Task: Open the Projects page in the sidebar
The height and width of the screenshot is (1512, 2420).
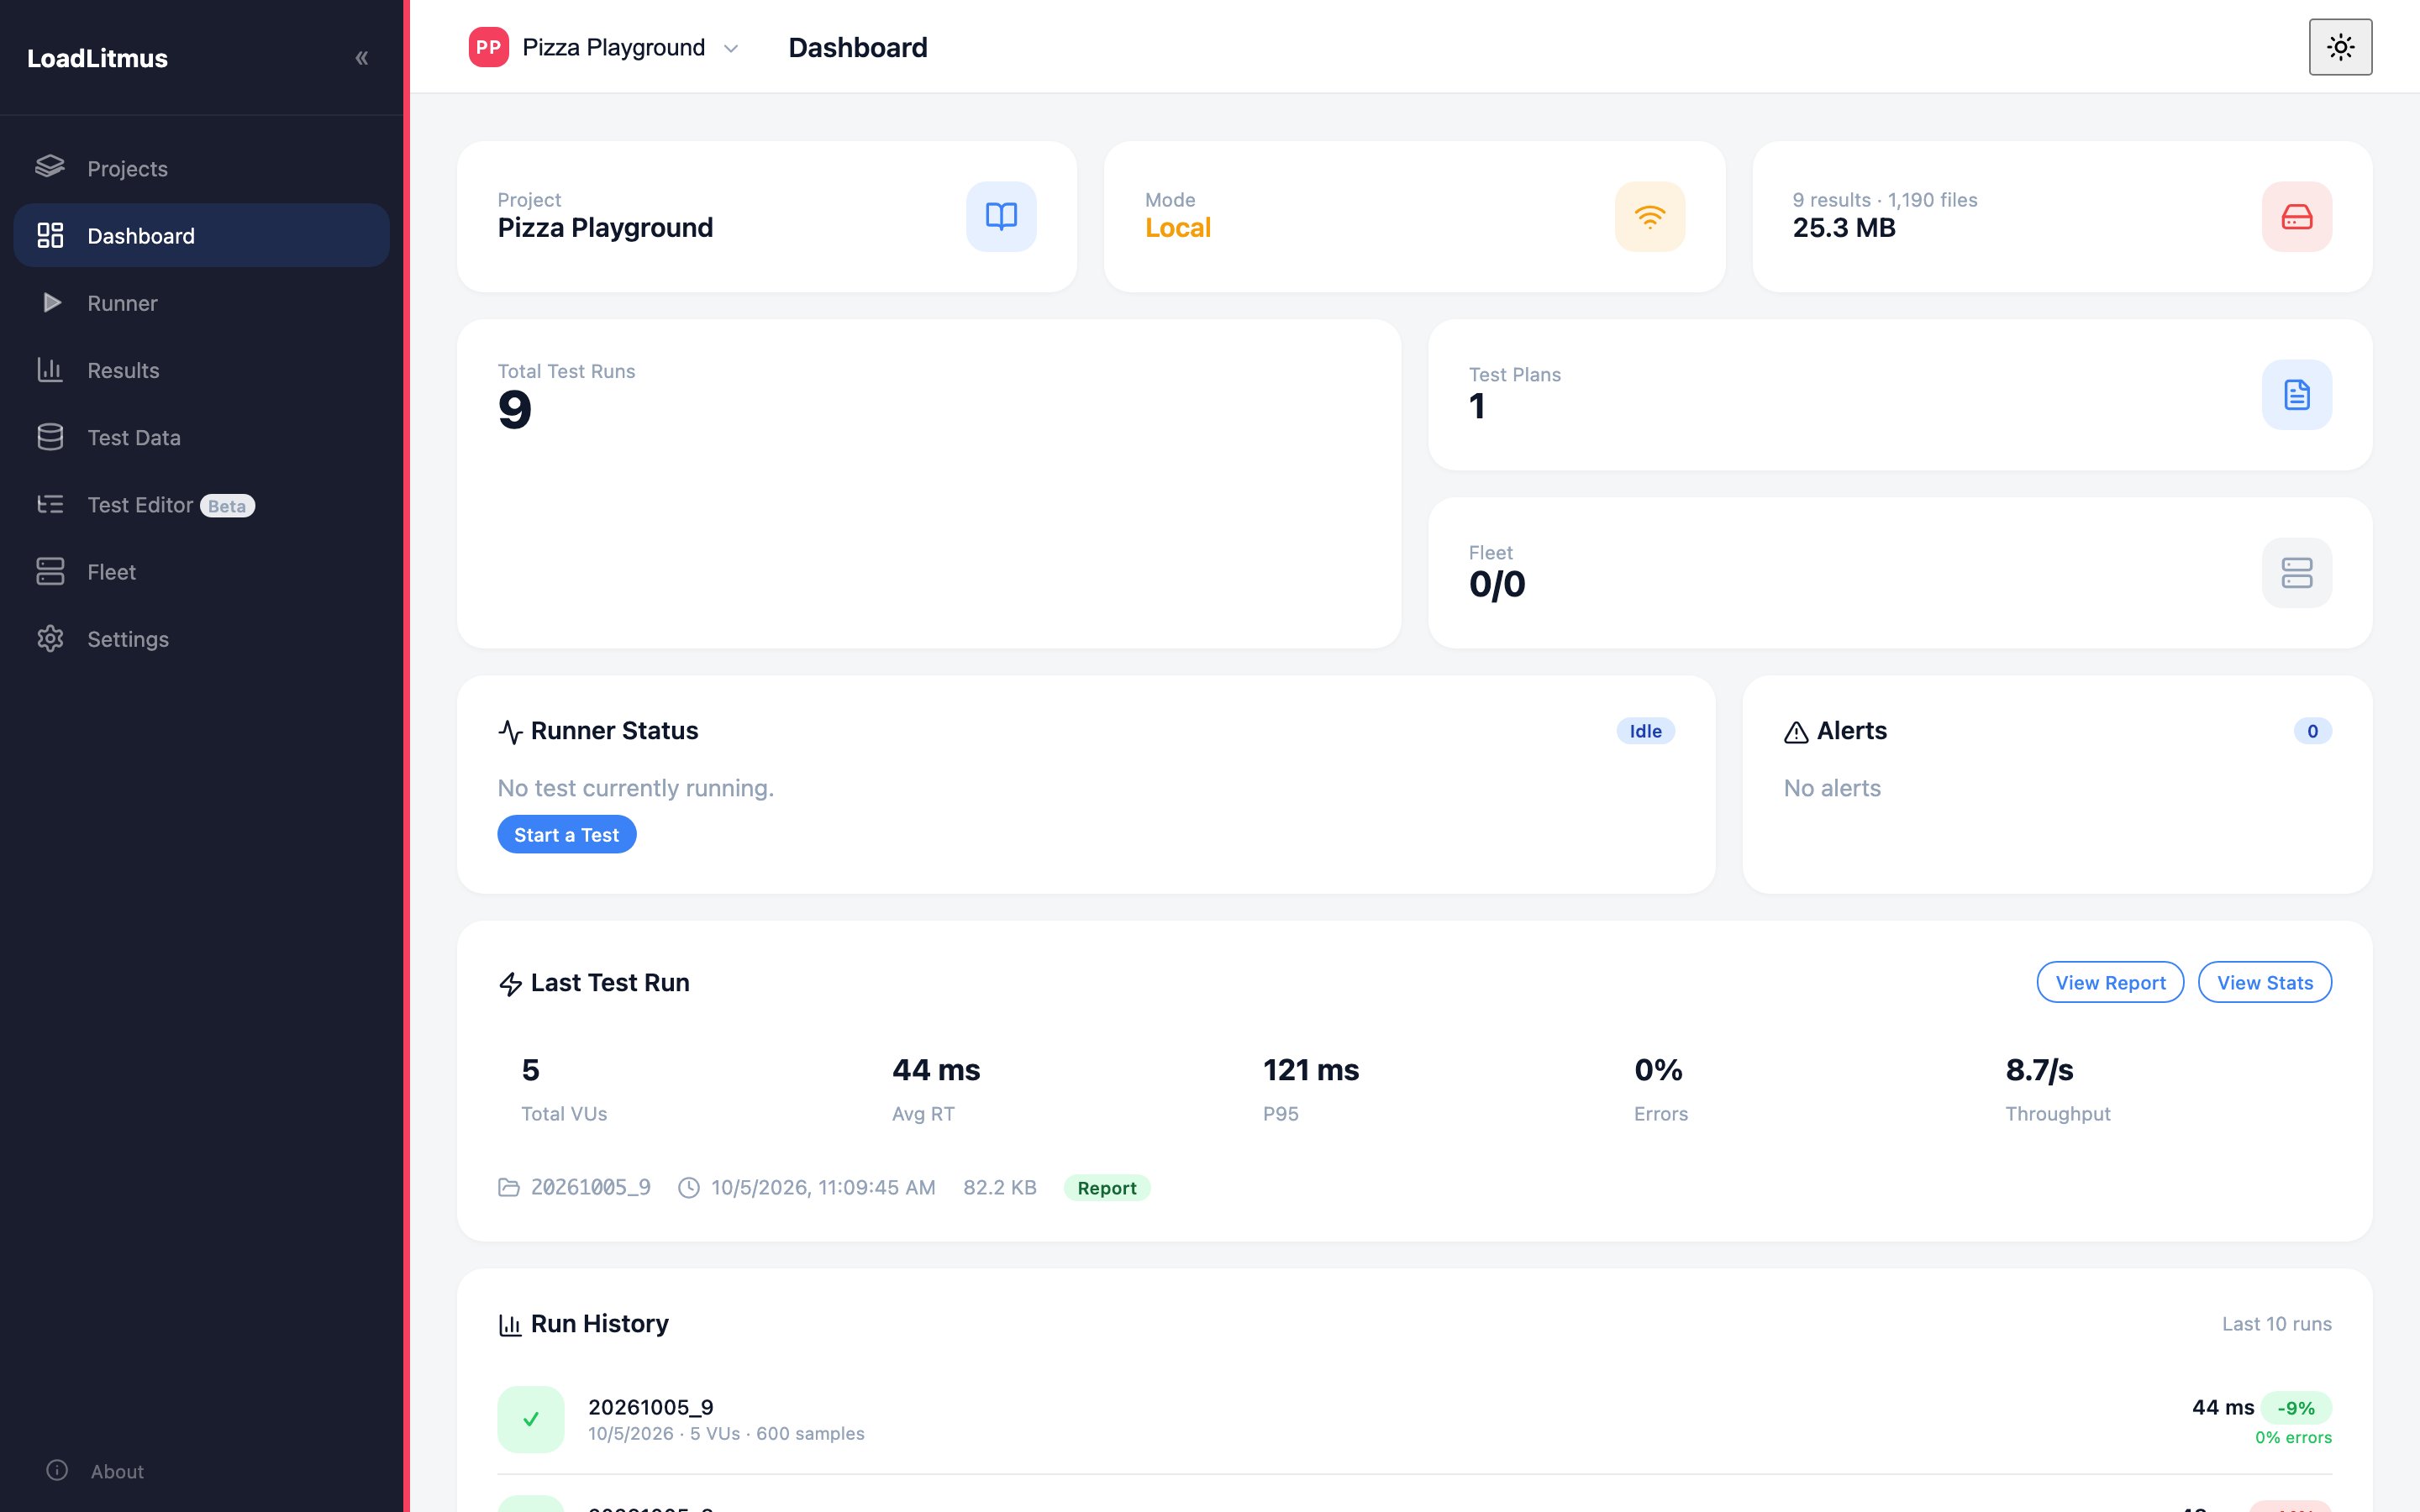Action: click(201, 168)
